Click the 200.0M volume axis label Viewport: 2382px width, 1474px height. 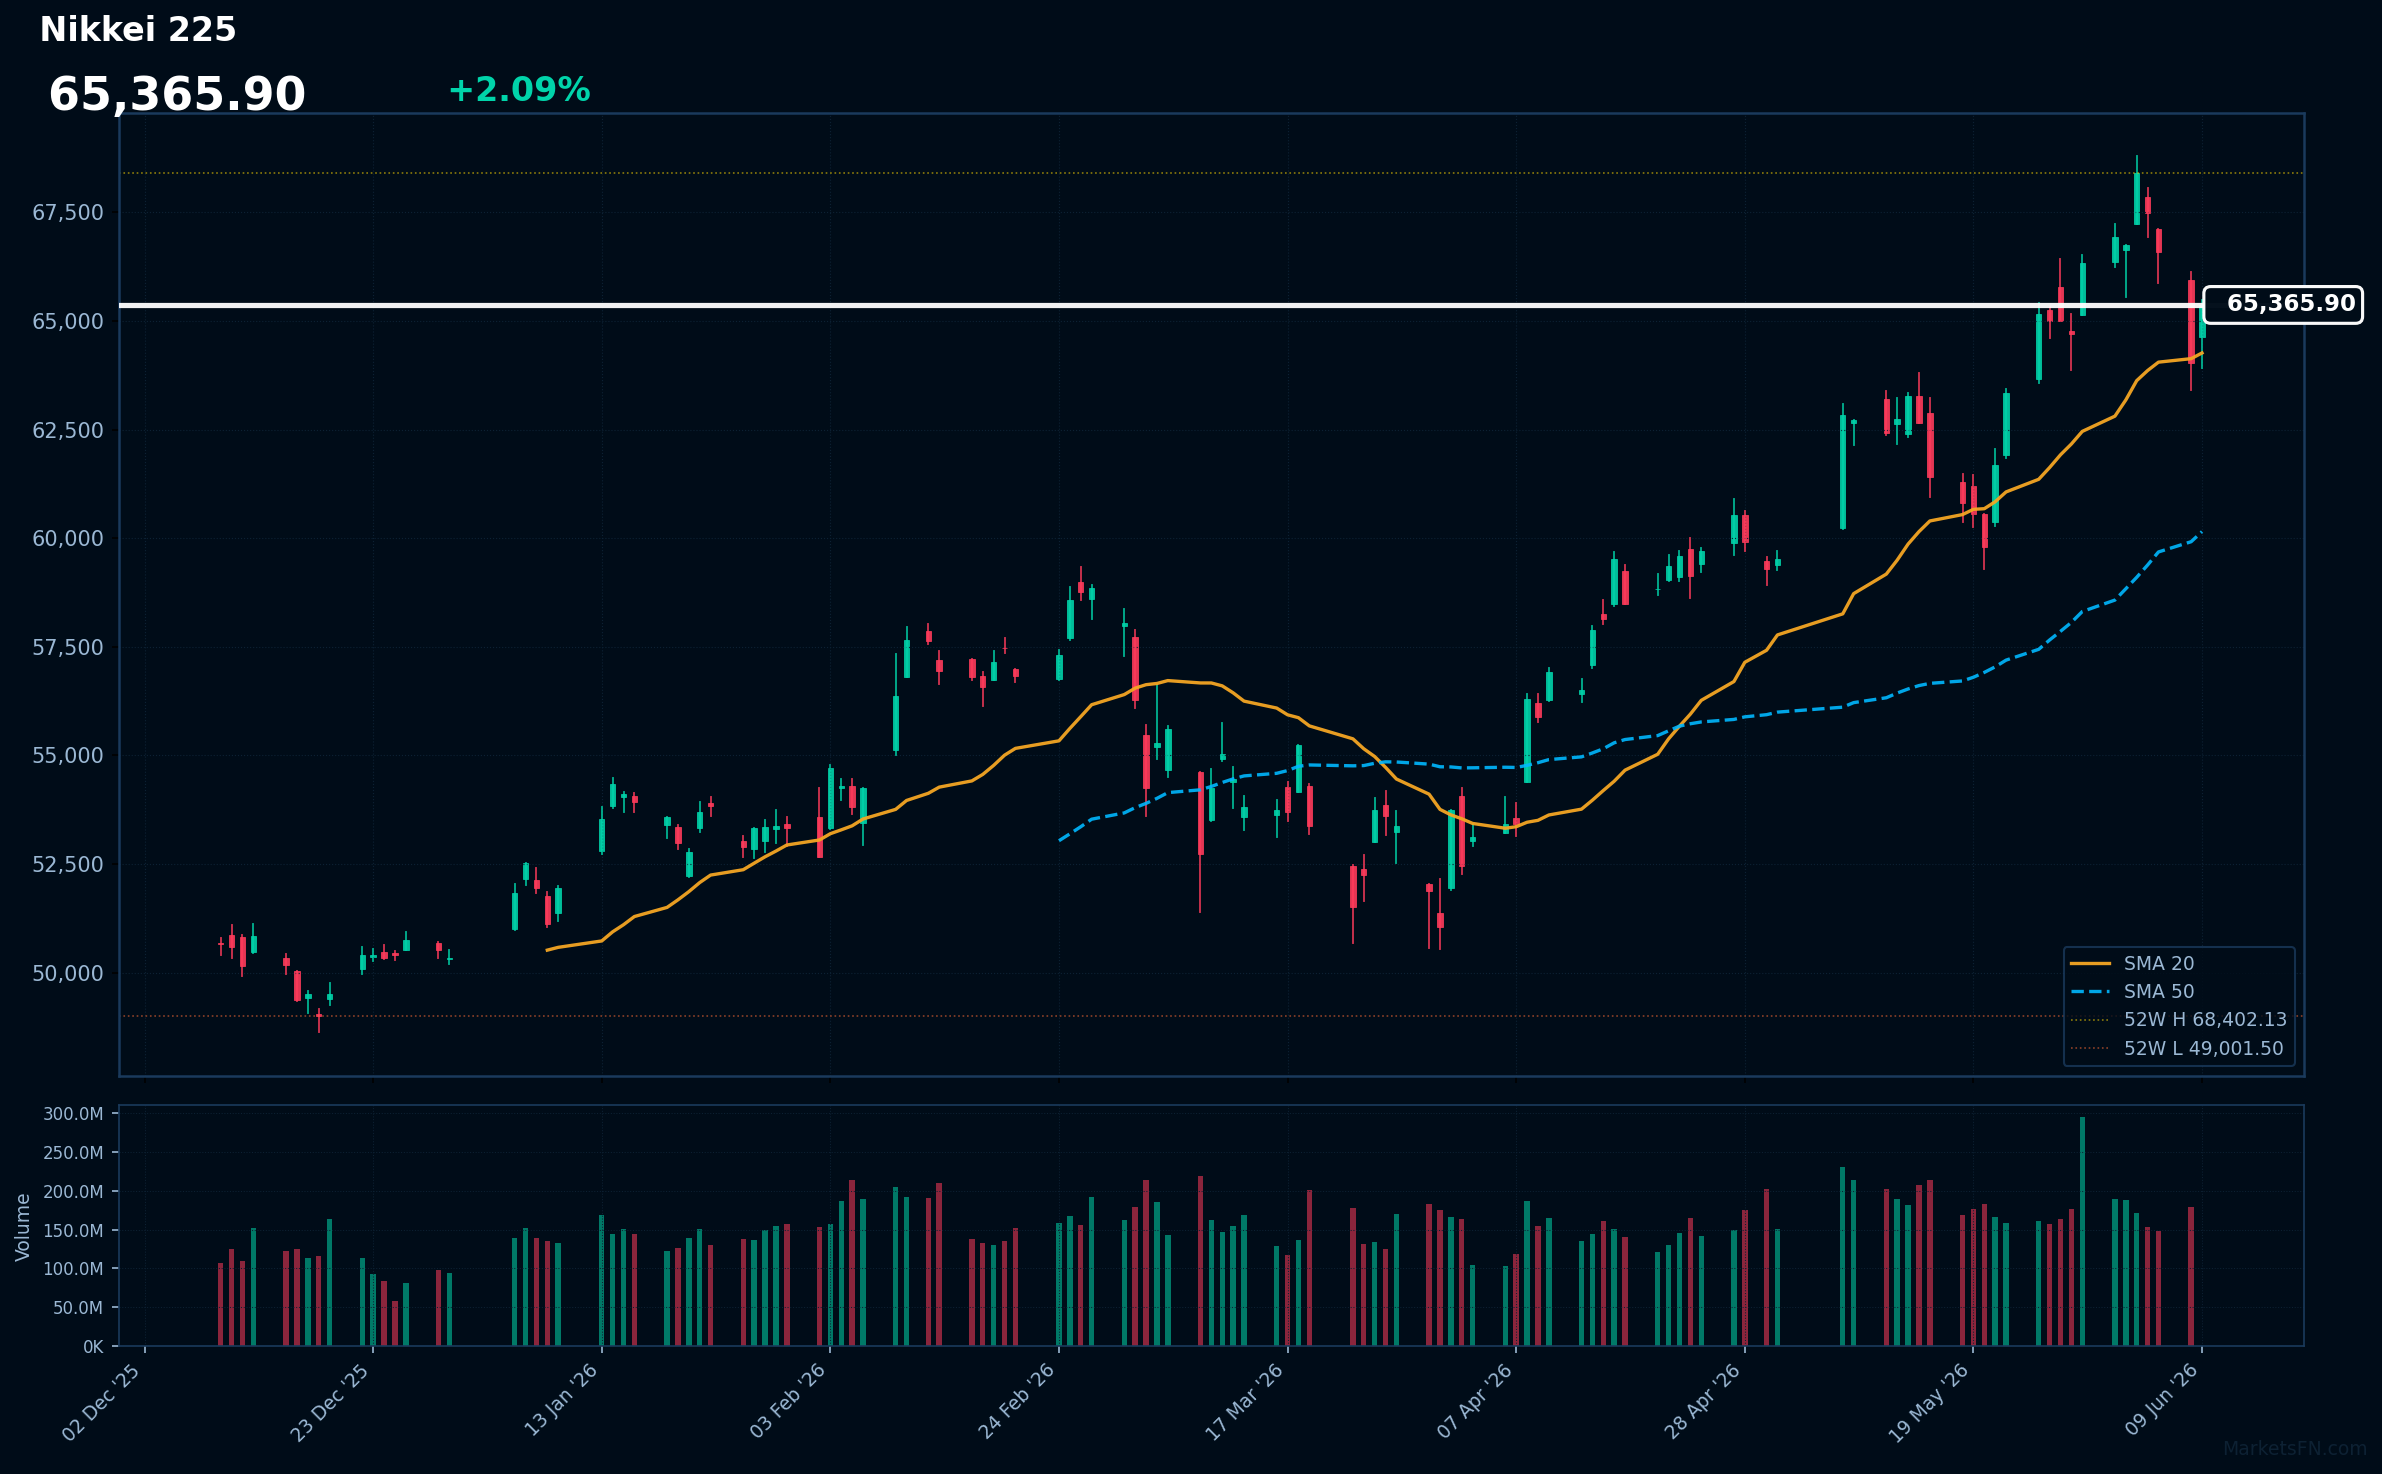[73, 1192]
